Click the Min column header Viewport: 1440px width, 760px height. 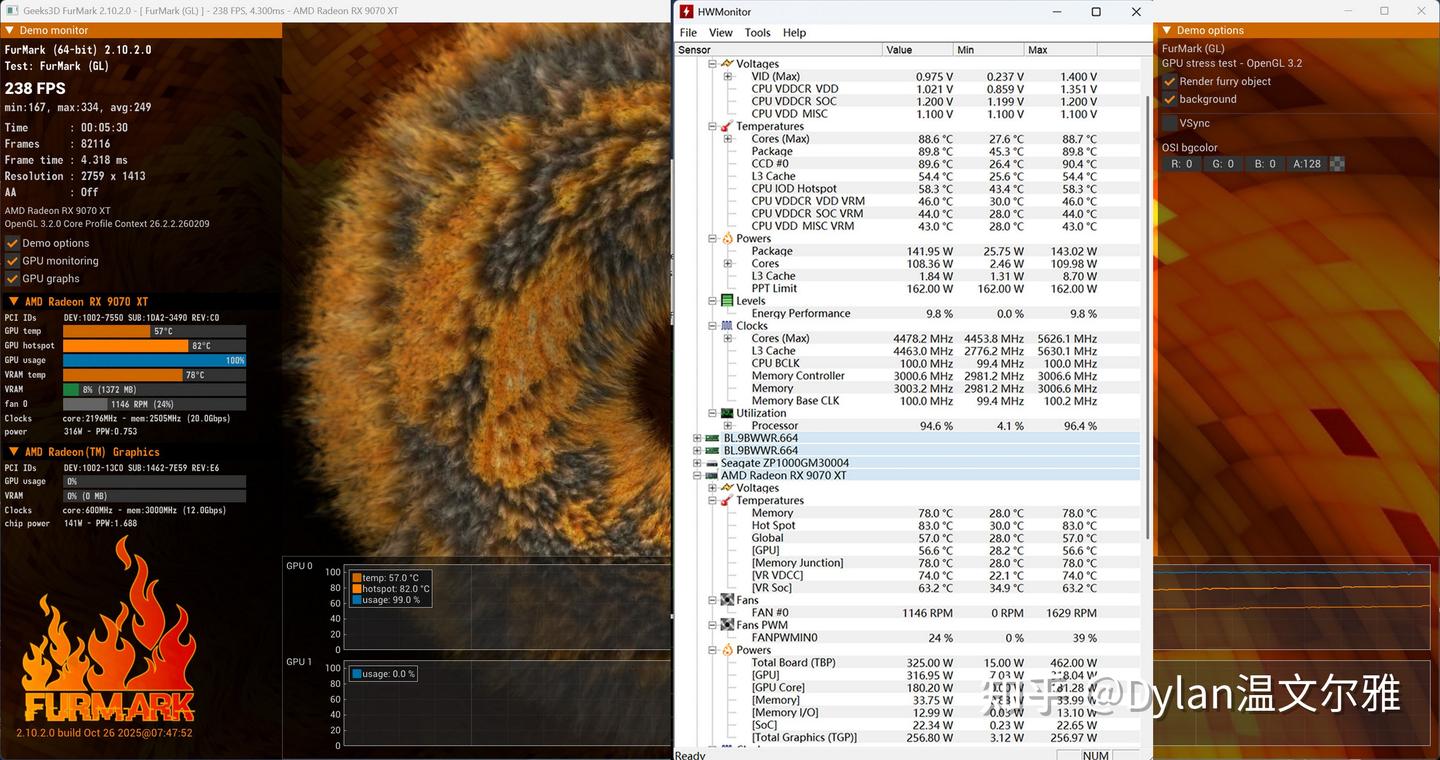[x=989, y=50]
